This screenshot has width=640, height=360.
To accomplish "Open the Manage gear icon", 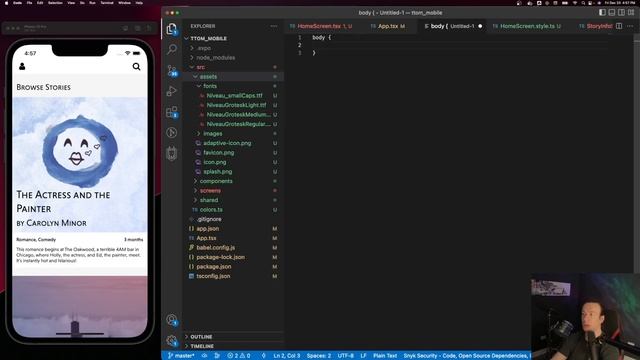I will pos(172,340).
